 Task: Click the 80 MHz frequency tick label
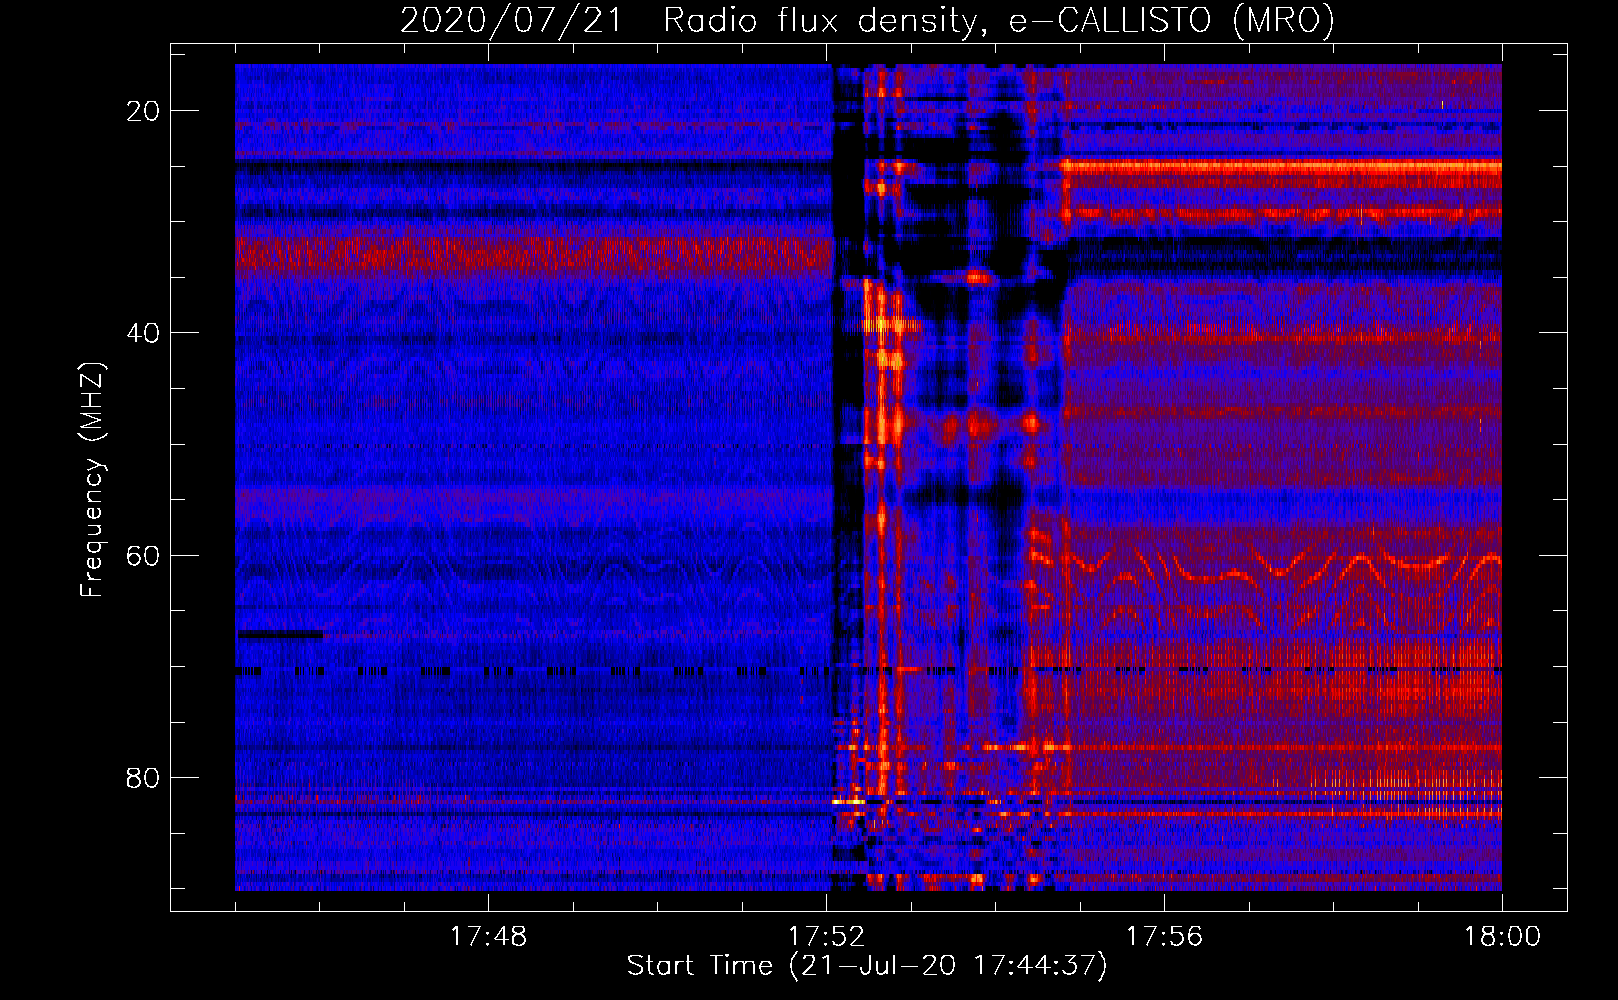tap(143, 777)
